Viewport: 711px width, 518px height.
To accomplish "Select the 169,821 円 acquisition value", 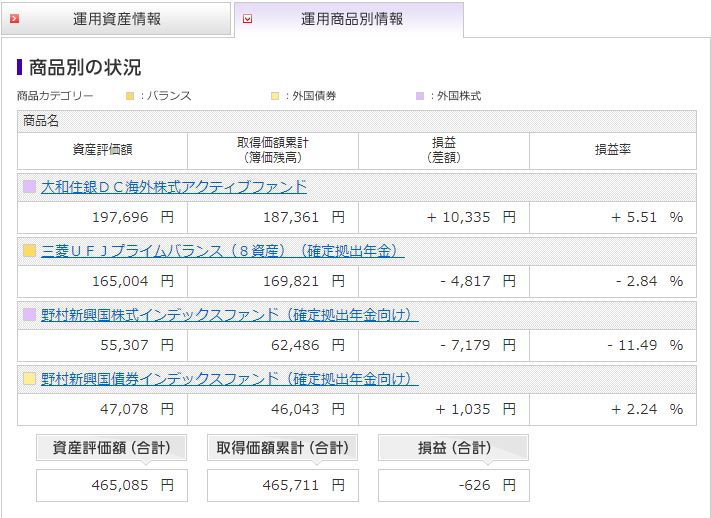I will pyautogui.click(x=304, y=281).
